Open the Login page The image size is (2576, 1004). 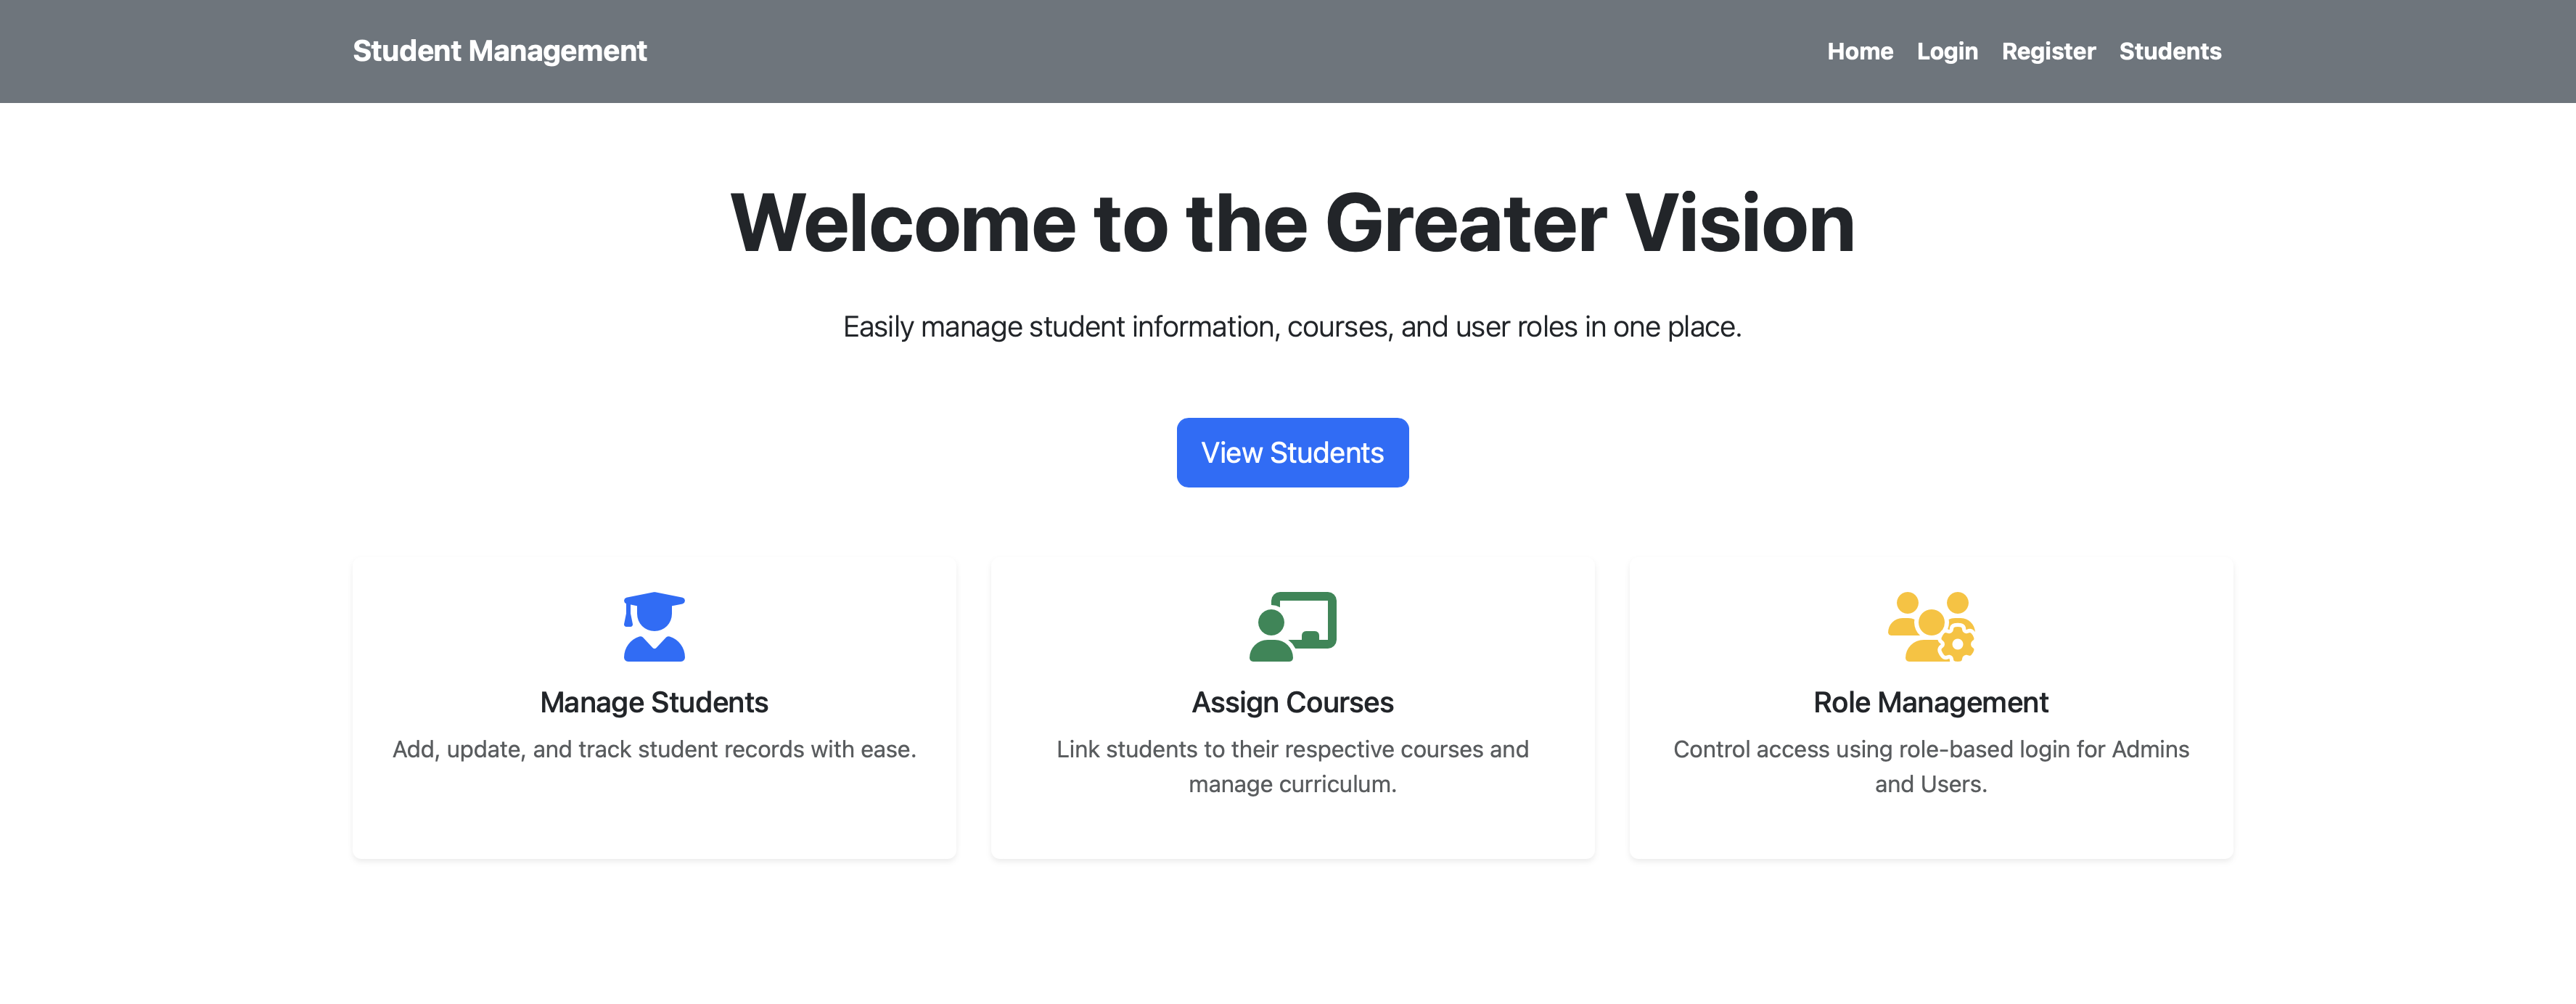pyautogui.click(x=1947, y=51)
